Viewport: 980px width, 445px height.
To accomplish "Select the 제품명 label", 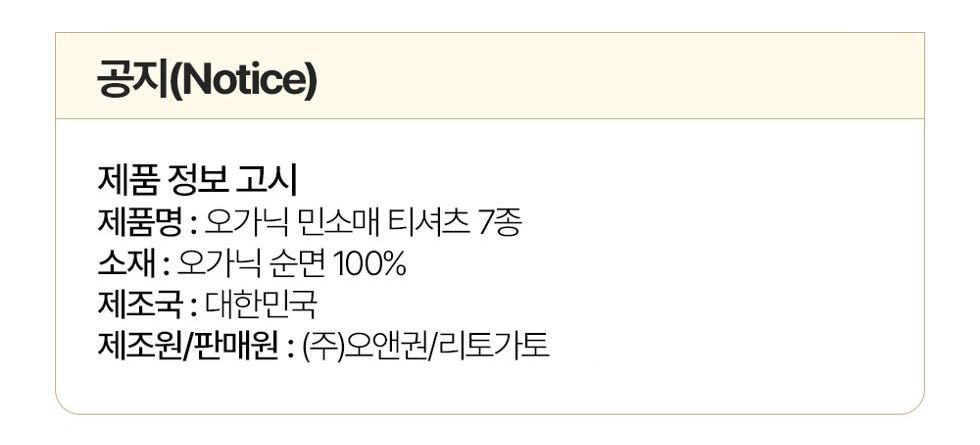I will pyautogui.click(x=139, y=224).
